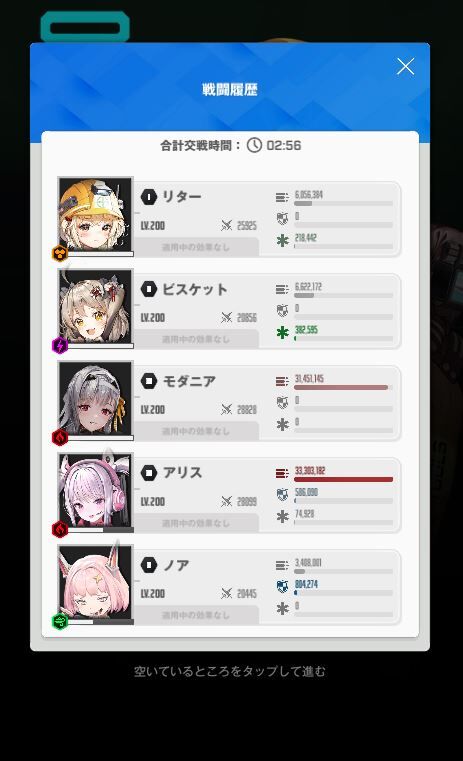Click リター's burst stage I hexagon icon
This screenshot has width=463, height=761.
[149, 197]
